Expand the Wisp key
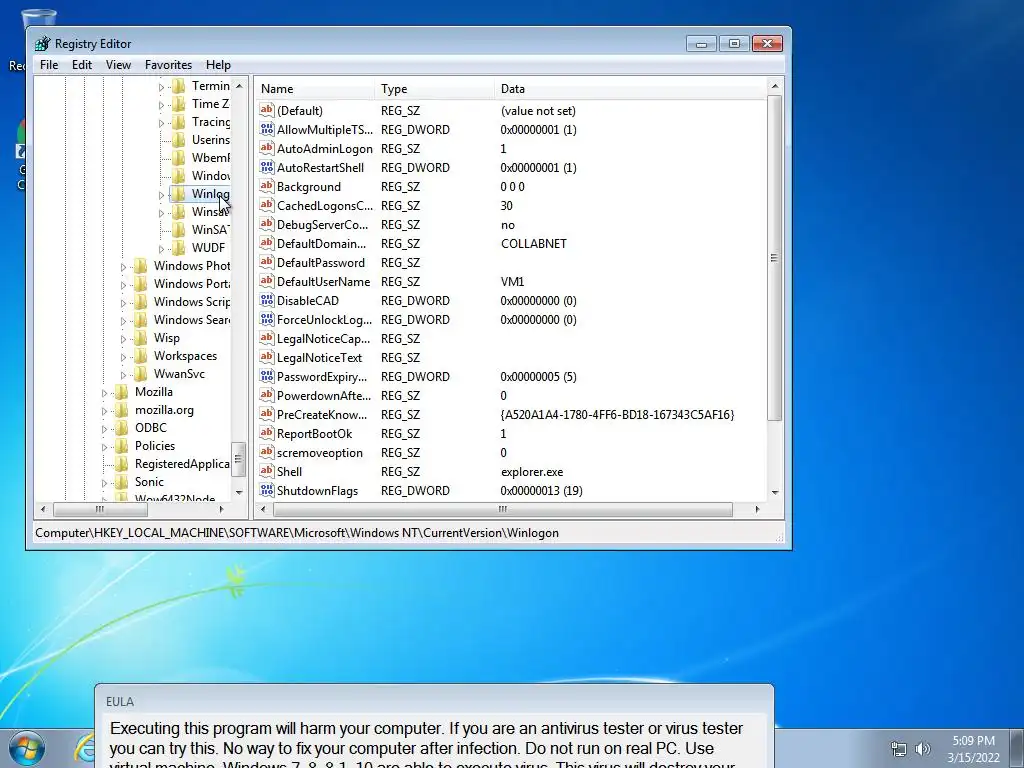Screen dimensions: 1024x768 (x=123, y=339)
